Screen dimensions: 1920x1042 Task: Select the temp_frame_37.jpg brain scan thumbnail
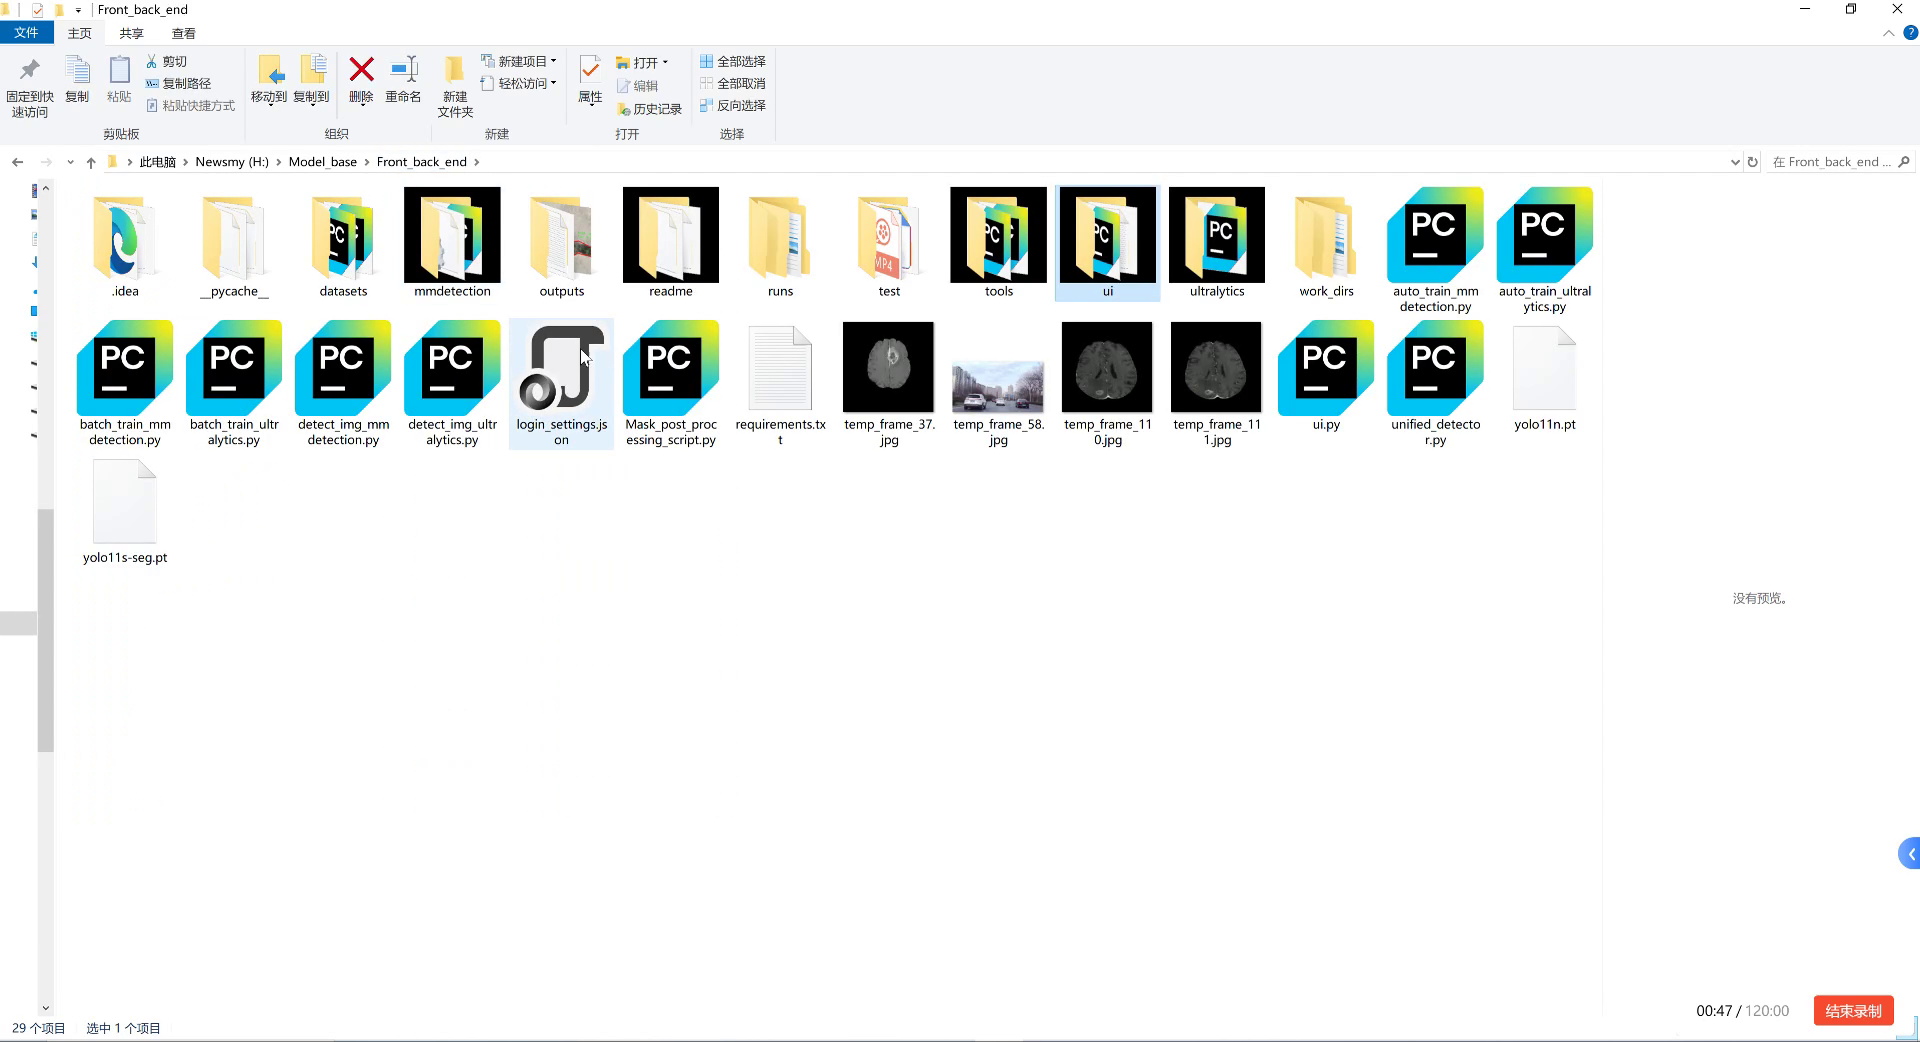[889, 384]
